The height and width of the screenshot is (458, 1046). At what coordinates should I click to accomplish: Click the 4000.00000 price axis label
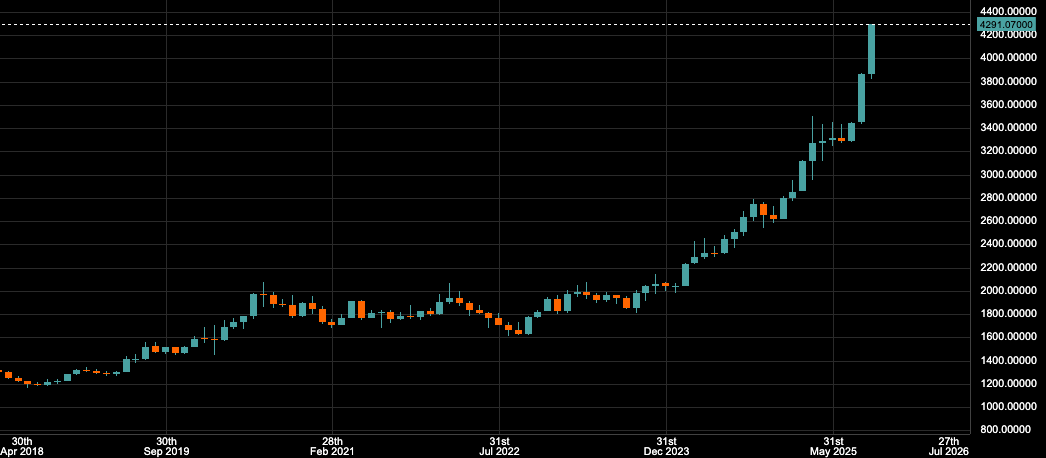coord(1009,58)
